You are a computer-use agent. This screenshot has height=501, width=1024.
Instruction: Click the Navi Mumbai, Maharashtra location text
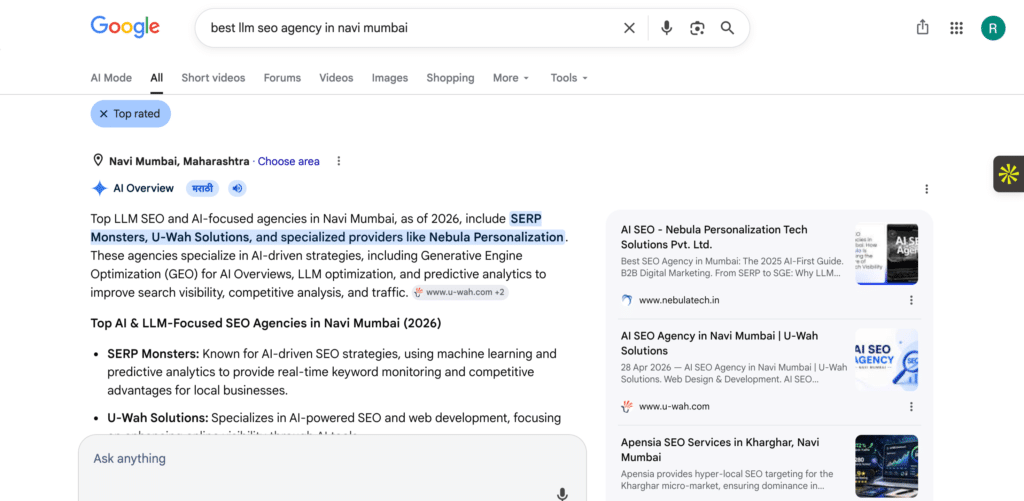point(179,161)
